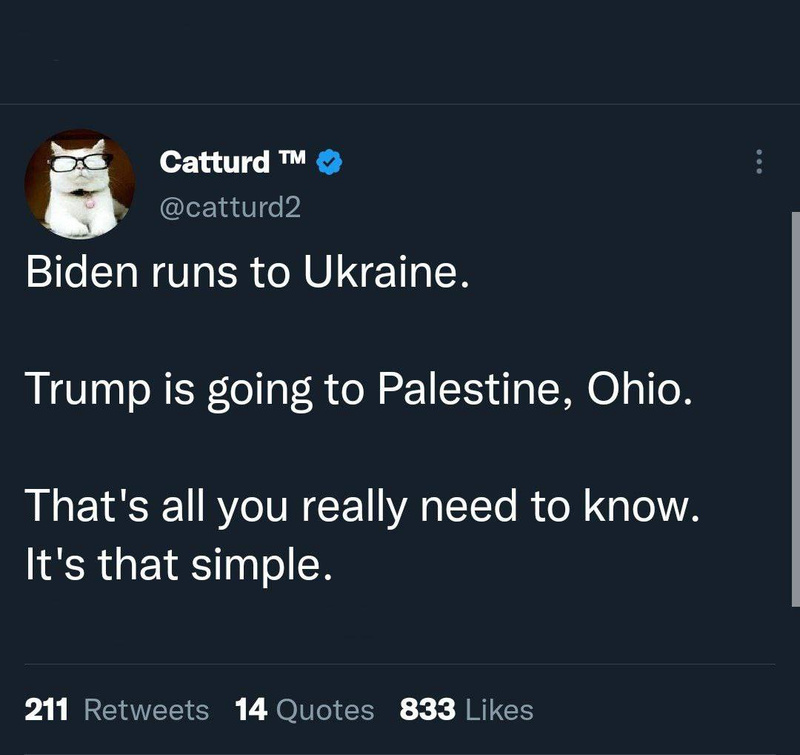Viewport: 800px width, 755px height.
Task: Click the 833 like count number
Action: coord(428,710)
